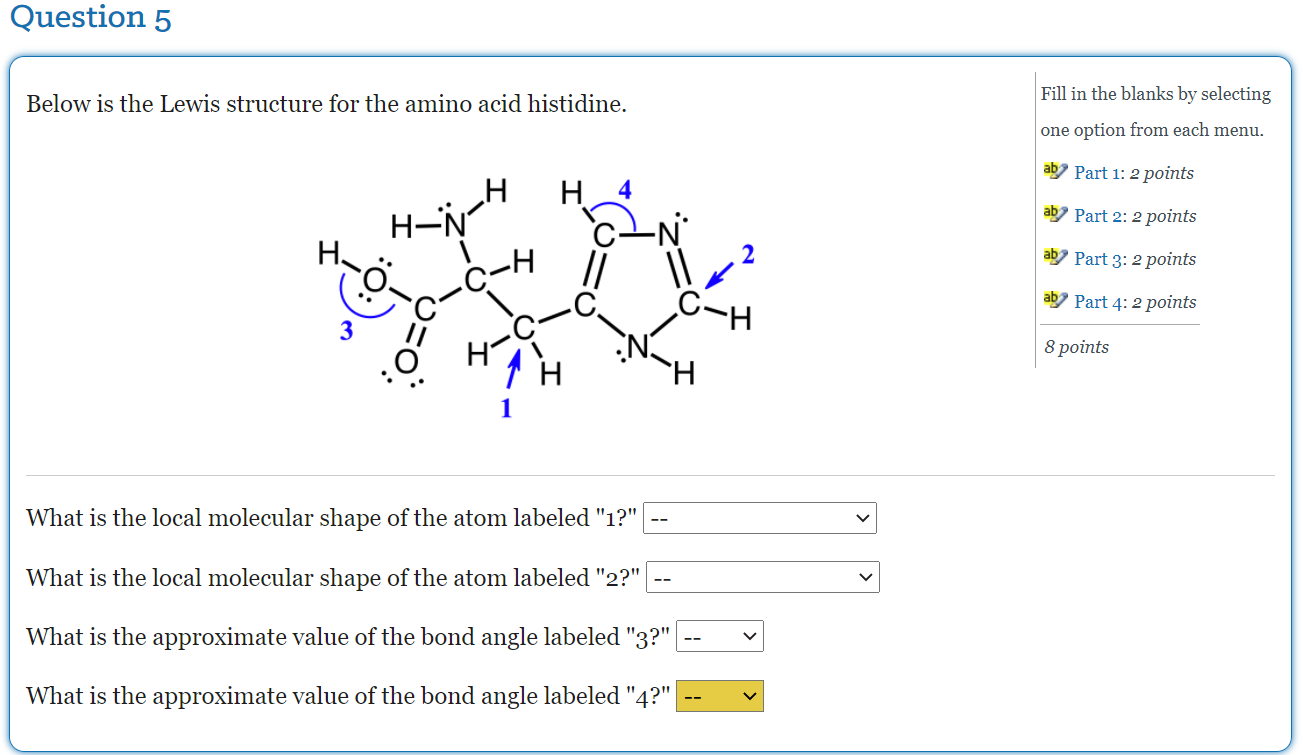The height and width of the screenshot is (755, 1303).
Task: Click the chevron on the angle 3 dropdown
Action: point(752,636)
